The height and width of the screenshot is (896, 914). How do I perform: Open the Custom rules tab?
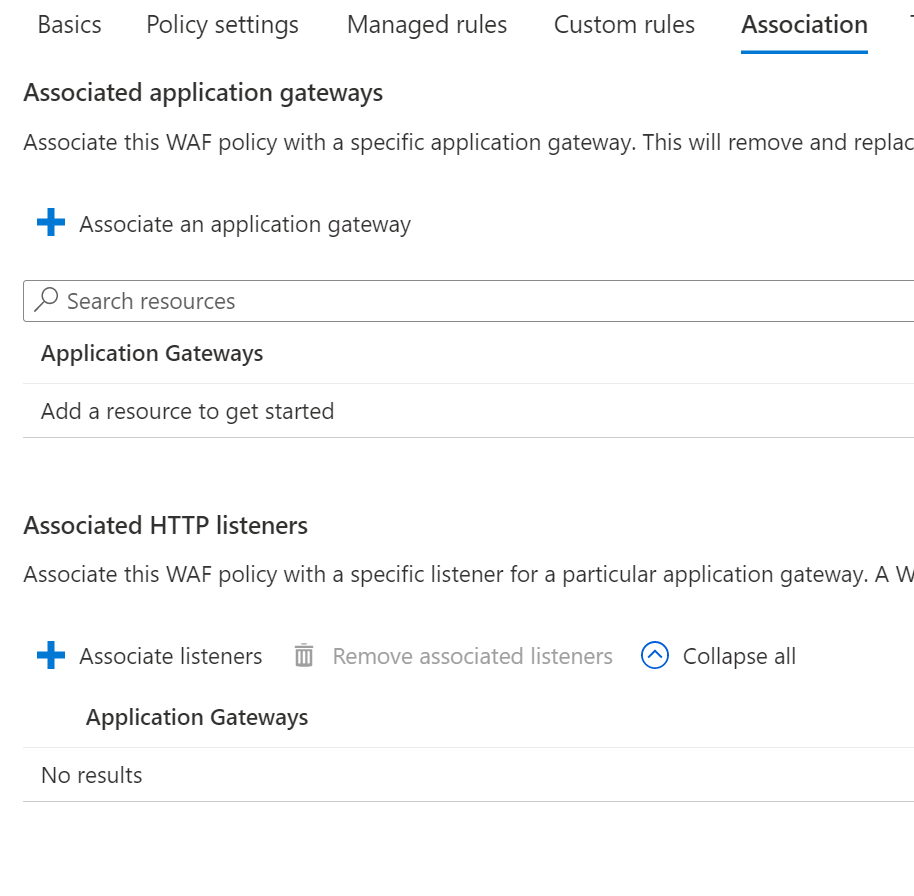tap(623, 25)
